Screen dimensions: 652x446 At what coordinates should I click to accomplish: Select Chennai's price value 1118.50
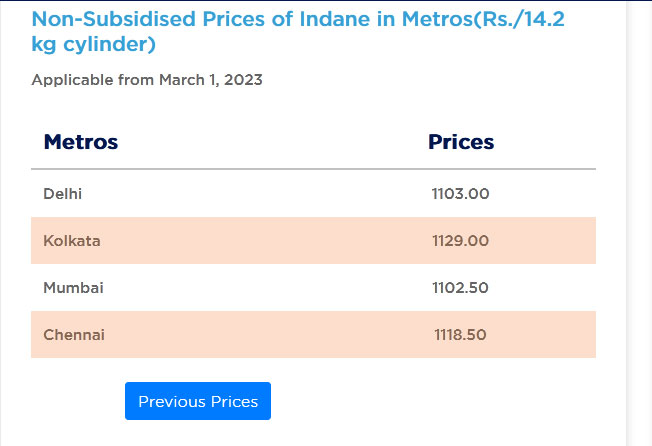[460, 335]
